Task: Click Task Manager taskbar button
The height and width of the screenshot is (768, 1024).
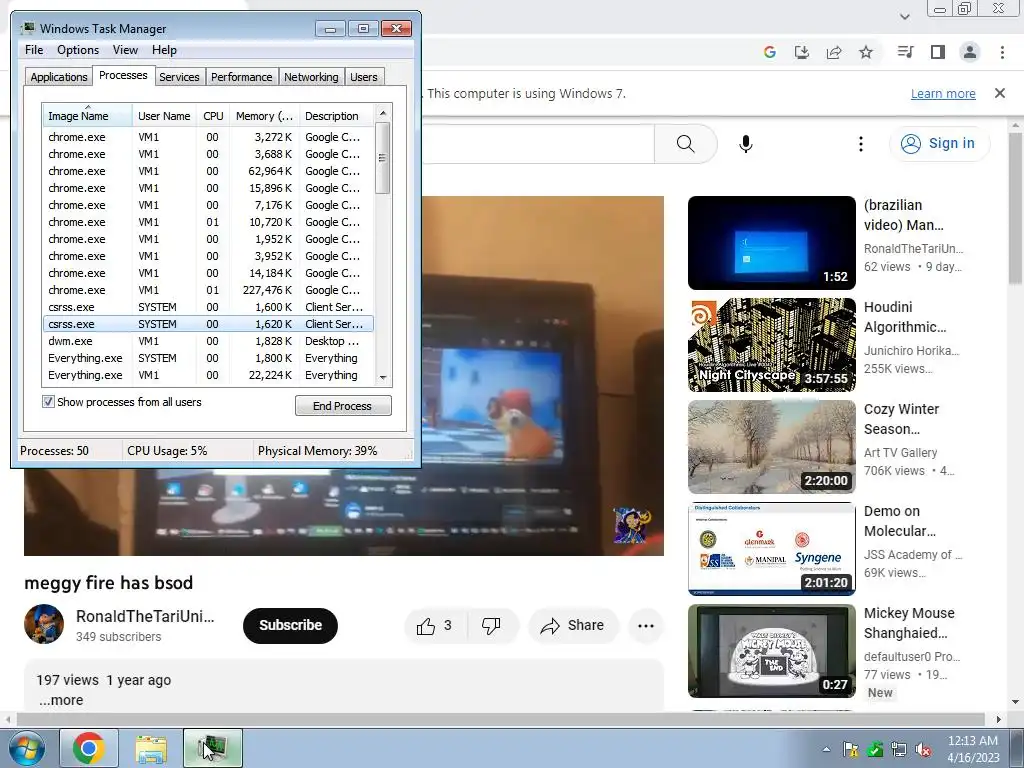Action: (x=213, y=748)
